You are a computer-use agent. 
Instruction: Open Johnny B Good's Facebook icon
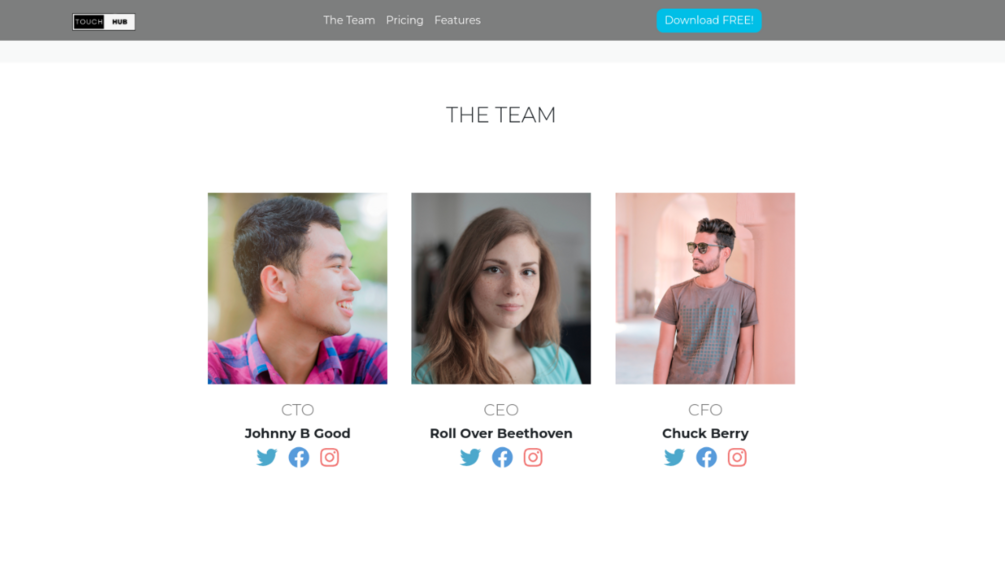299,457
